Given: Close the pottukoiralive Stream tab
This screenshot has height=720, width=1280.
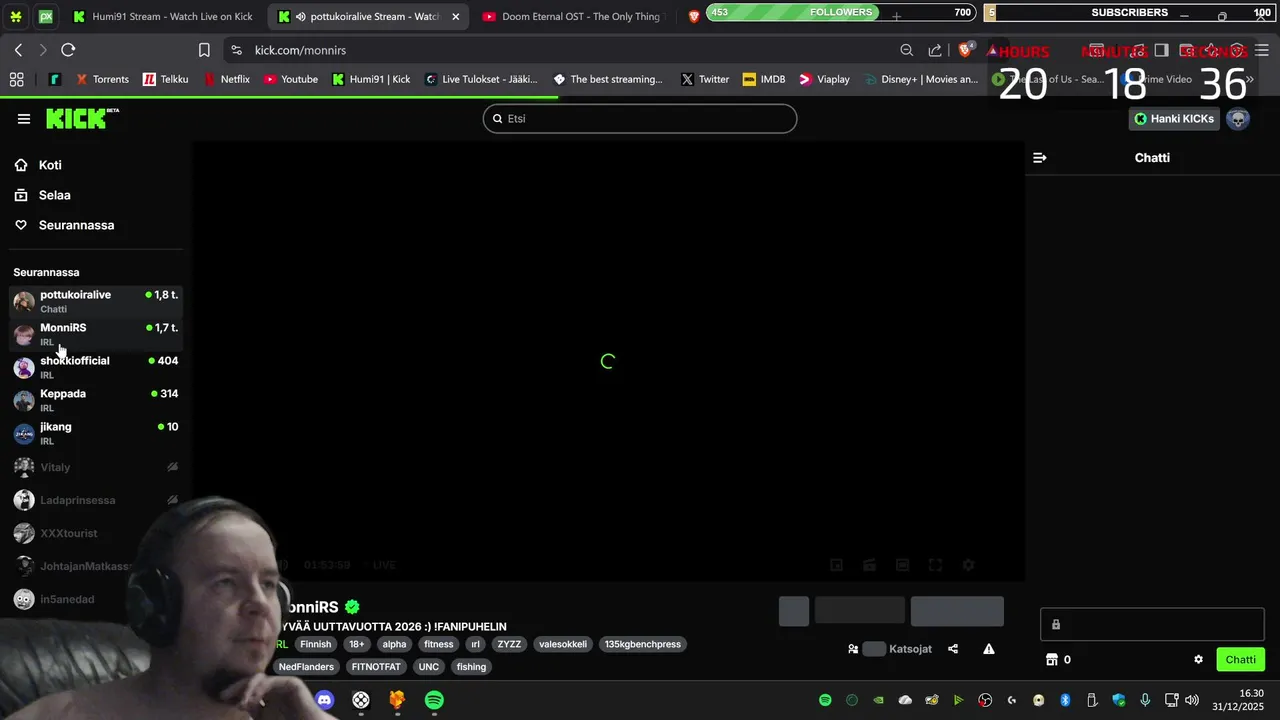Looking at the screenshot, I should 456,17.
